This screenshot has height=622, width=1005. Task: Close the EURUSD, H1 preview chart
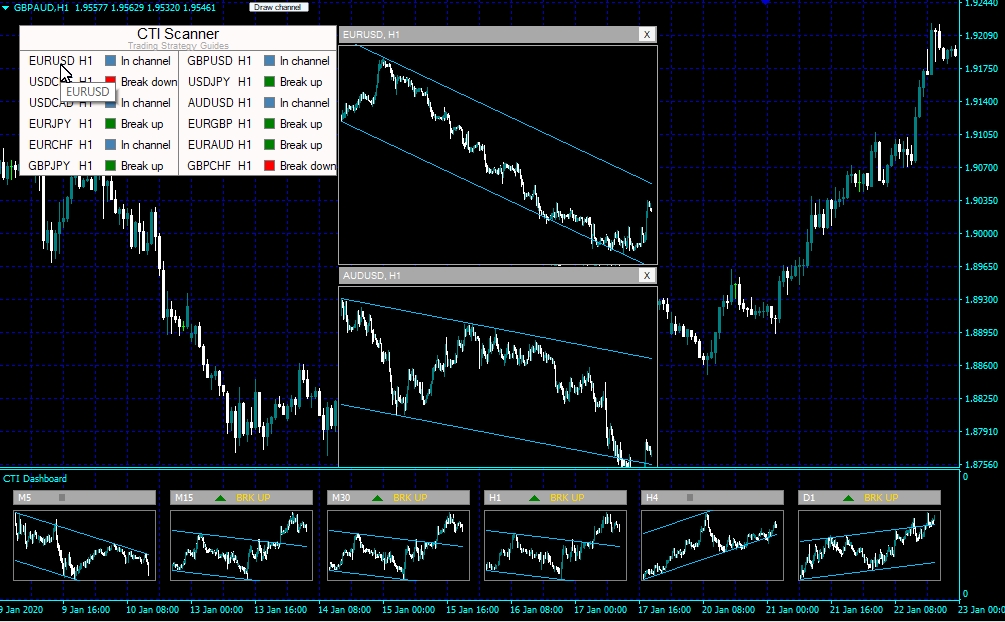pyautogui.click(x=647, y=35)
